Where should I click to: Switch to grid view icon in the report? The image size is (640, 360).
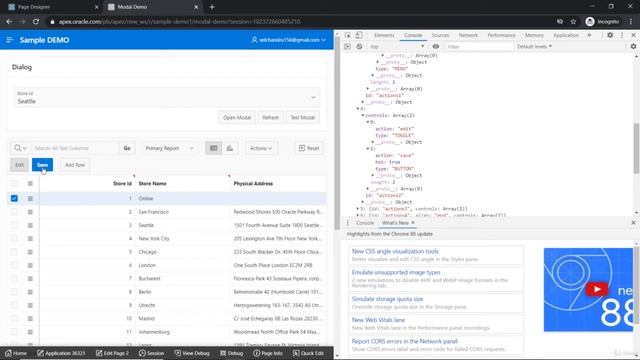[x=213, y=148]
